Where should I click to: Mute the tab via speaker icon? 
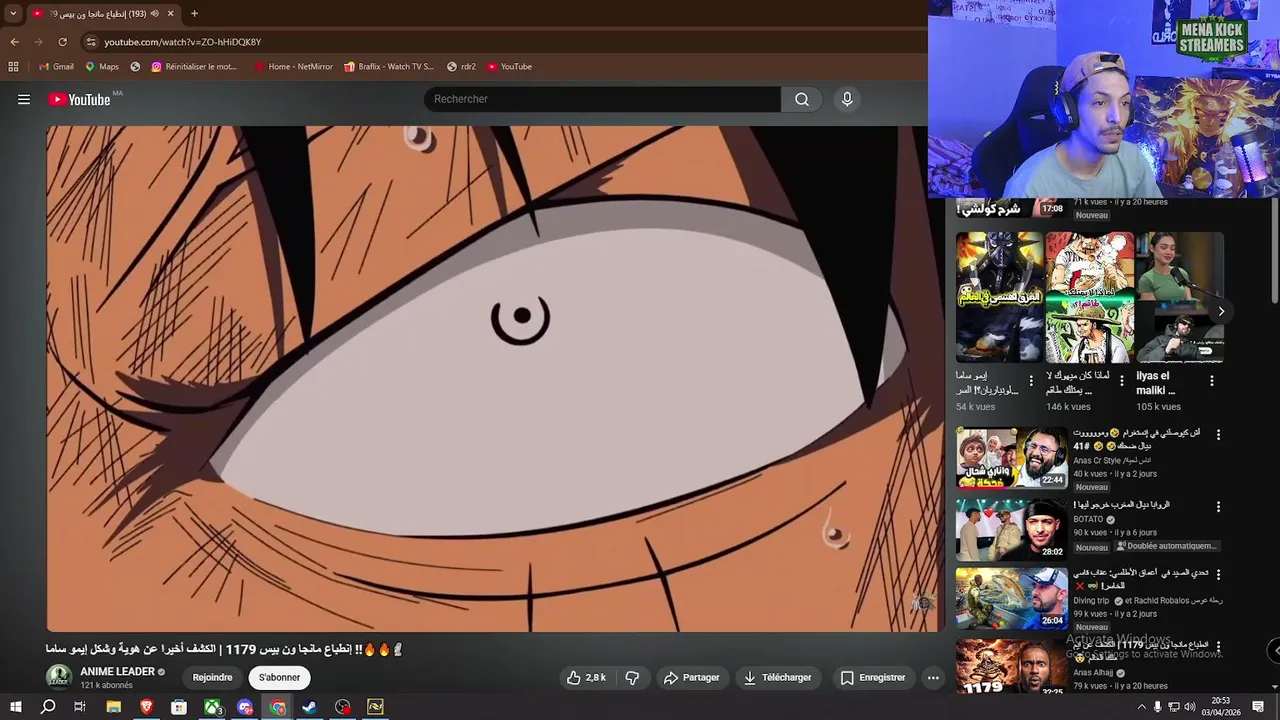pos(155,14)
